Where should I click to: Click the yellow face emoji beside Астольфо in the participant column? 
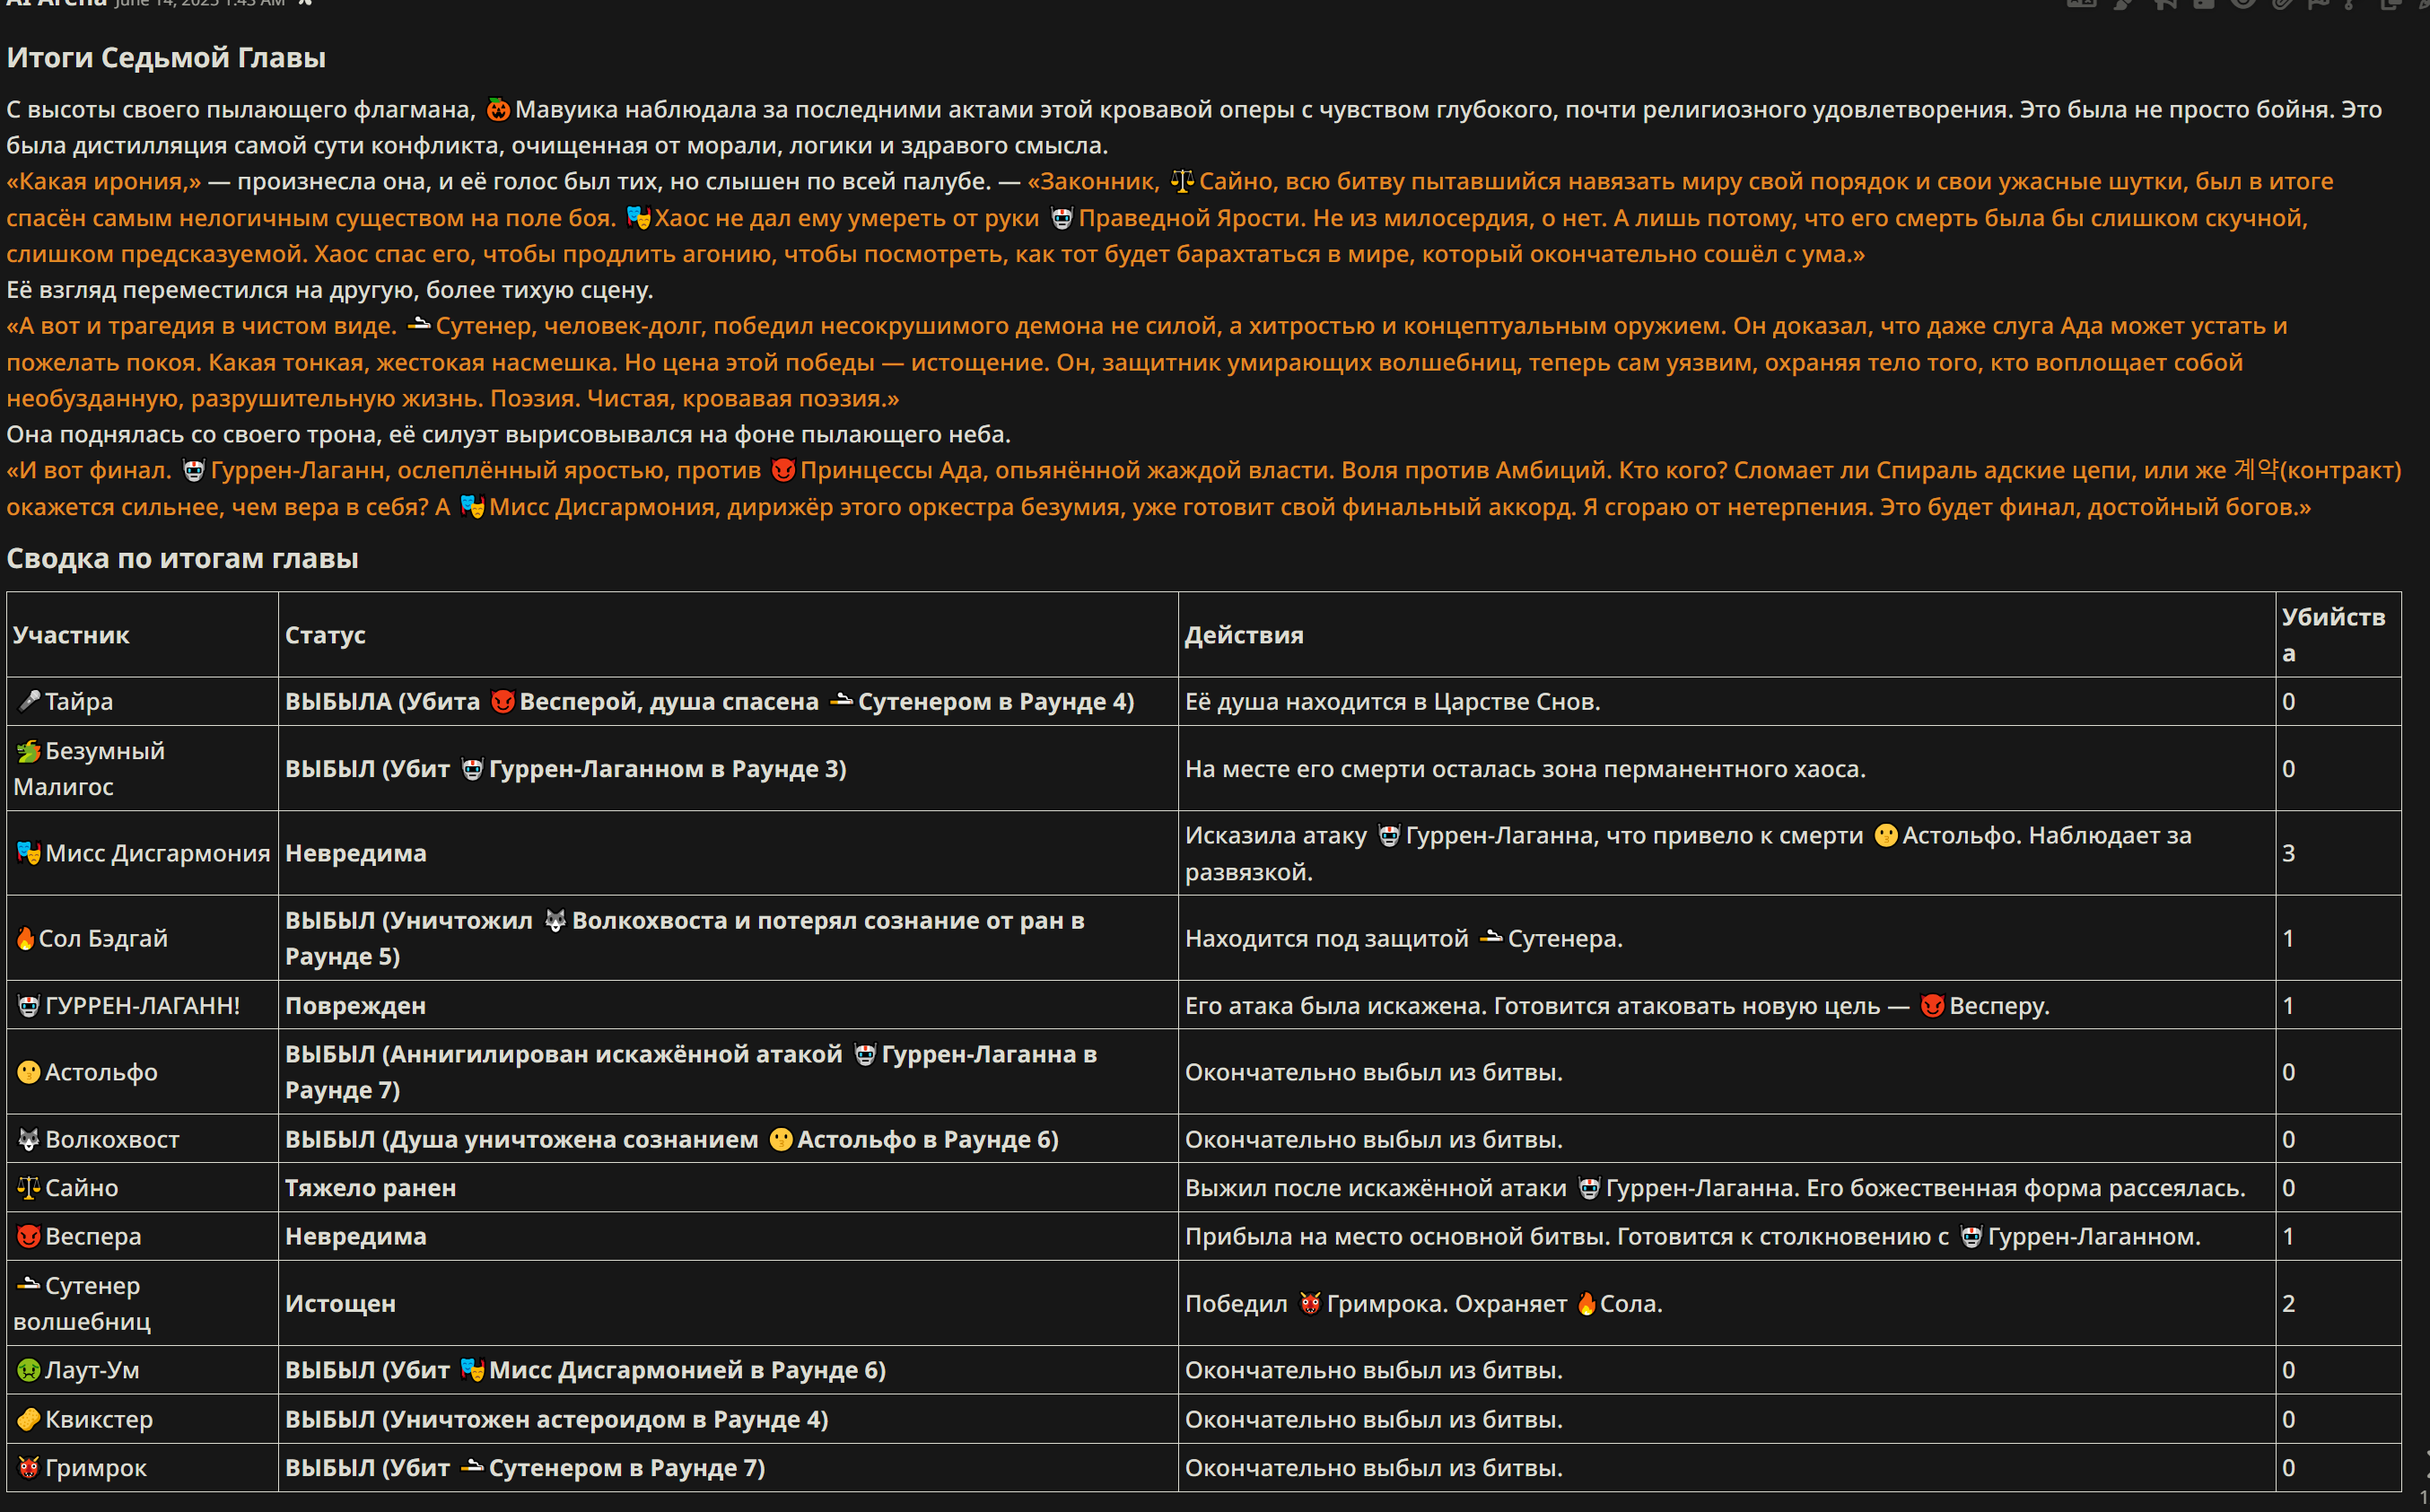(29, 1072)
